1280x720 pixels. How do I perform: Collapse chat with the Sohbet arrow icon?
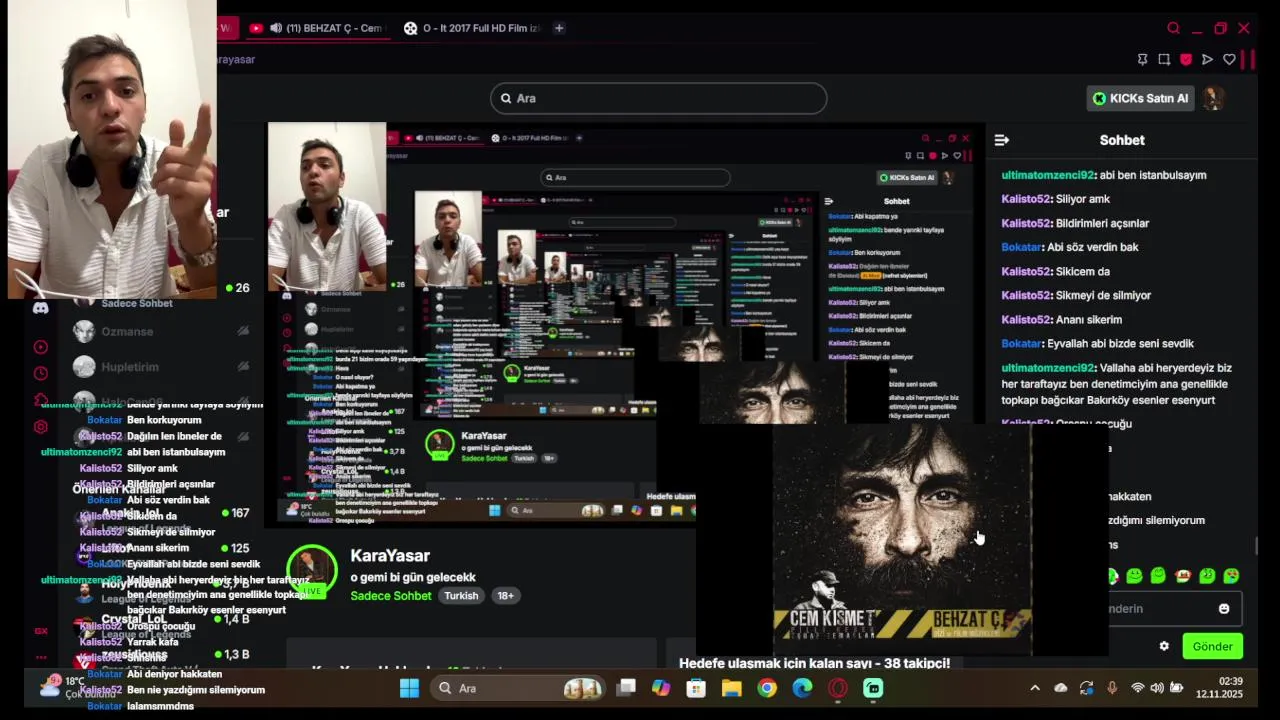coord(1002,140)
